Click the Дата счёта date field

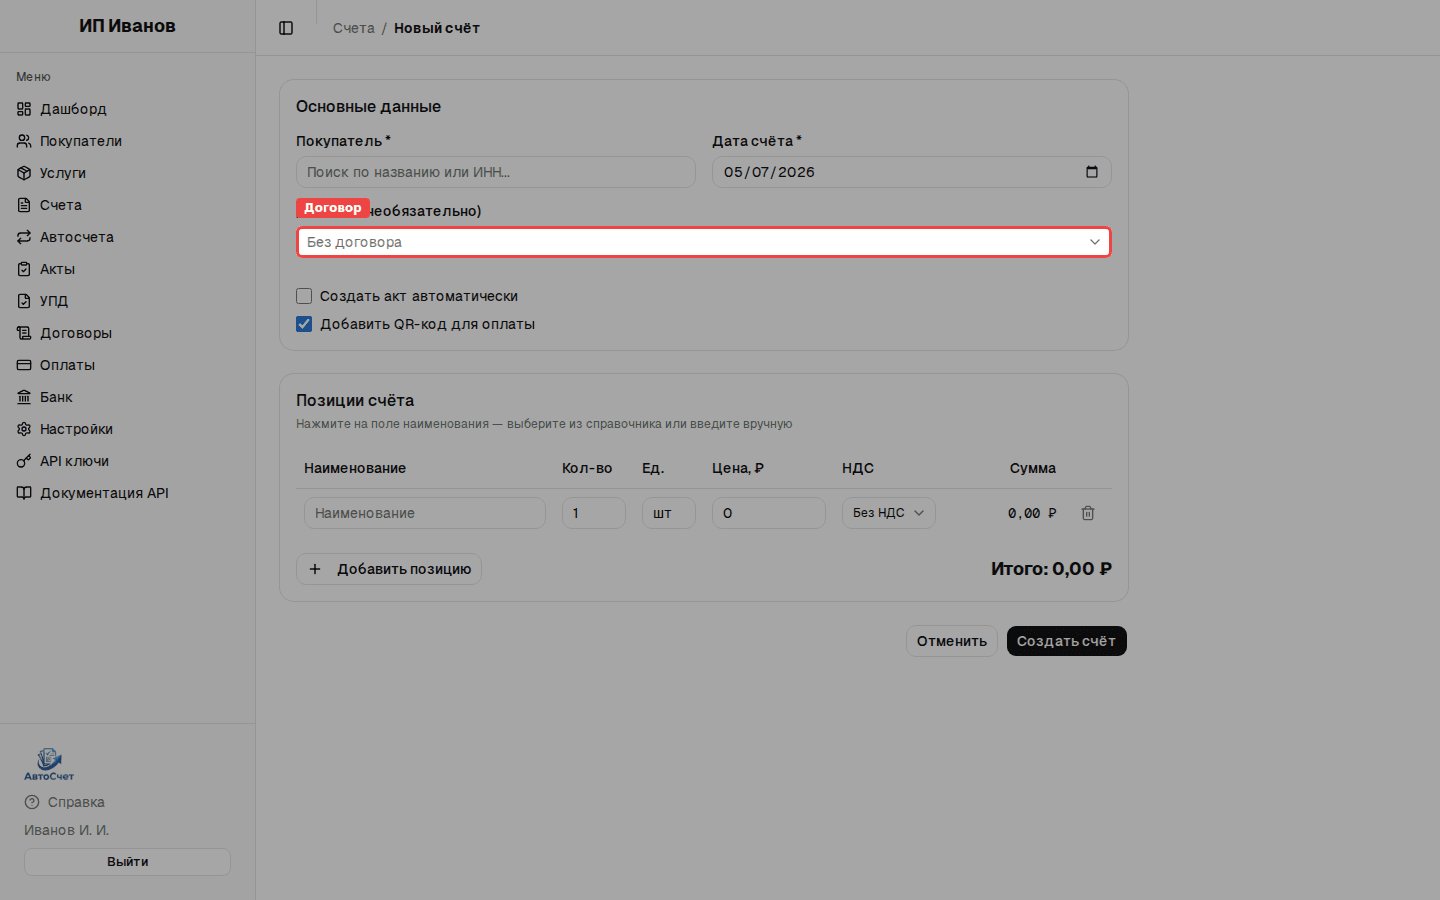[912, 172]
